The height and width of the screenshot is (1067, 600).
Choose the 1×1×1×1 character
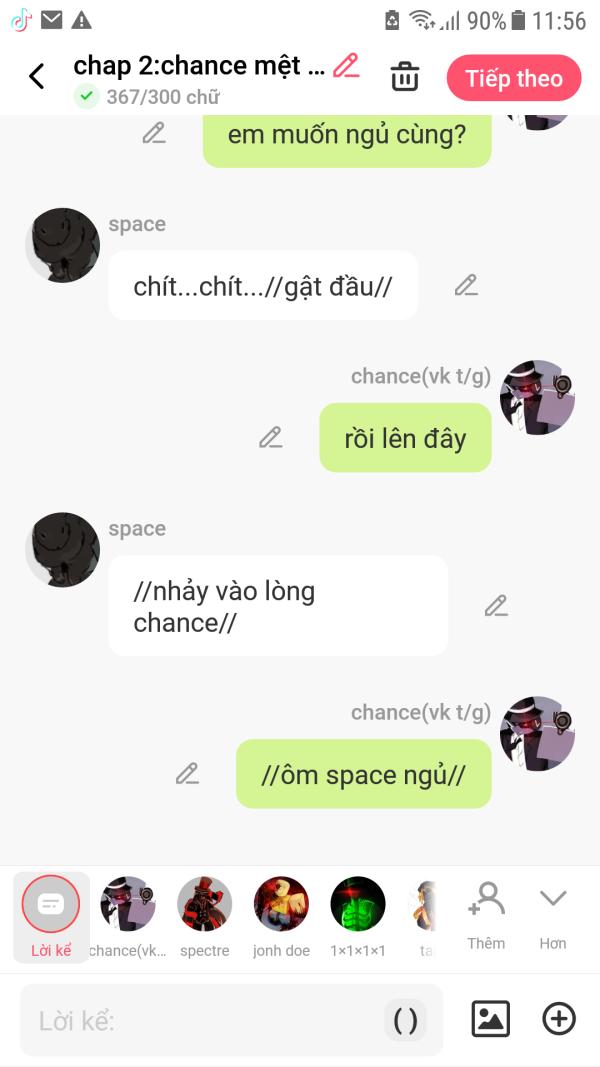pos(358,916)
